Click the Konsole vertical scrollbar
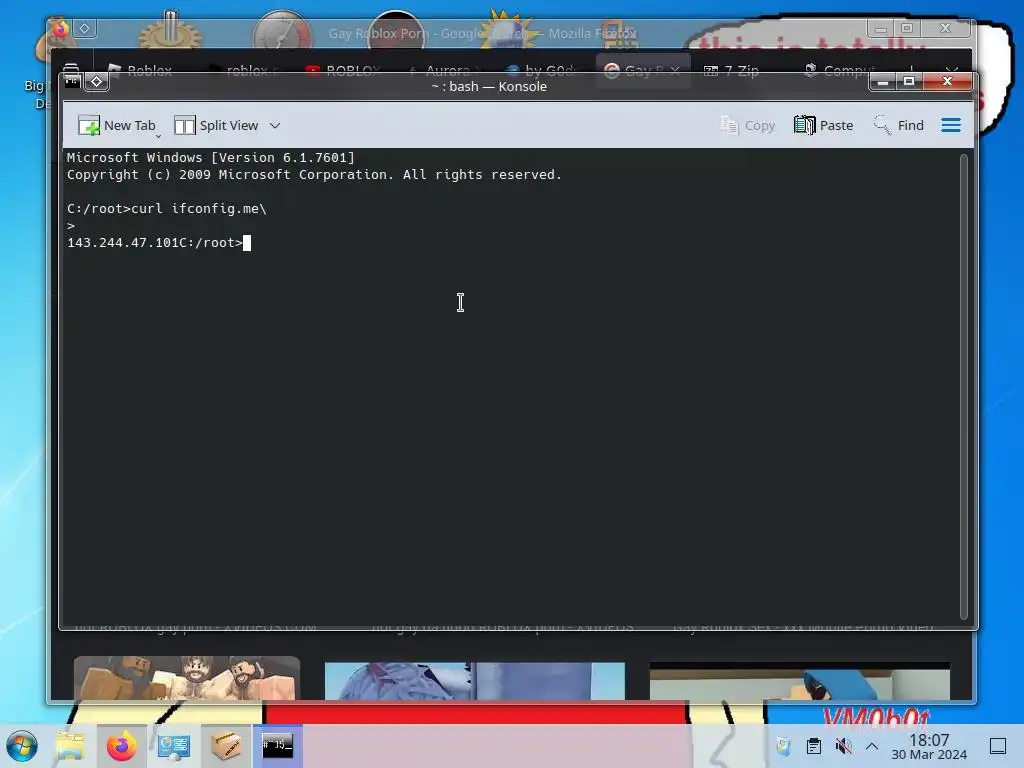The height and width of the screenshot is (768, 1024). click(x=963, y=386)
